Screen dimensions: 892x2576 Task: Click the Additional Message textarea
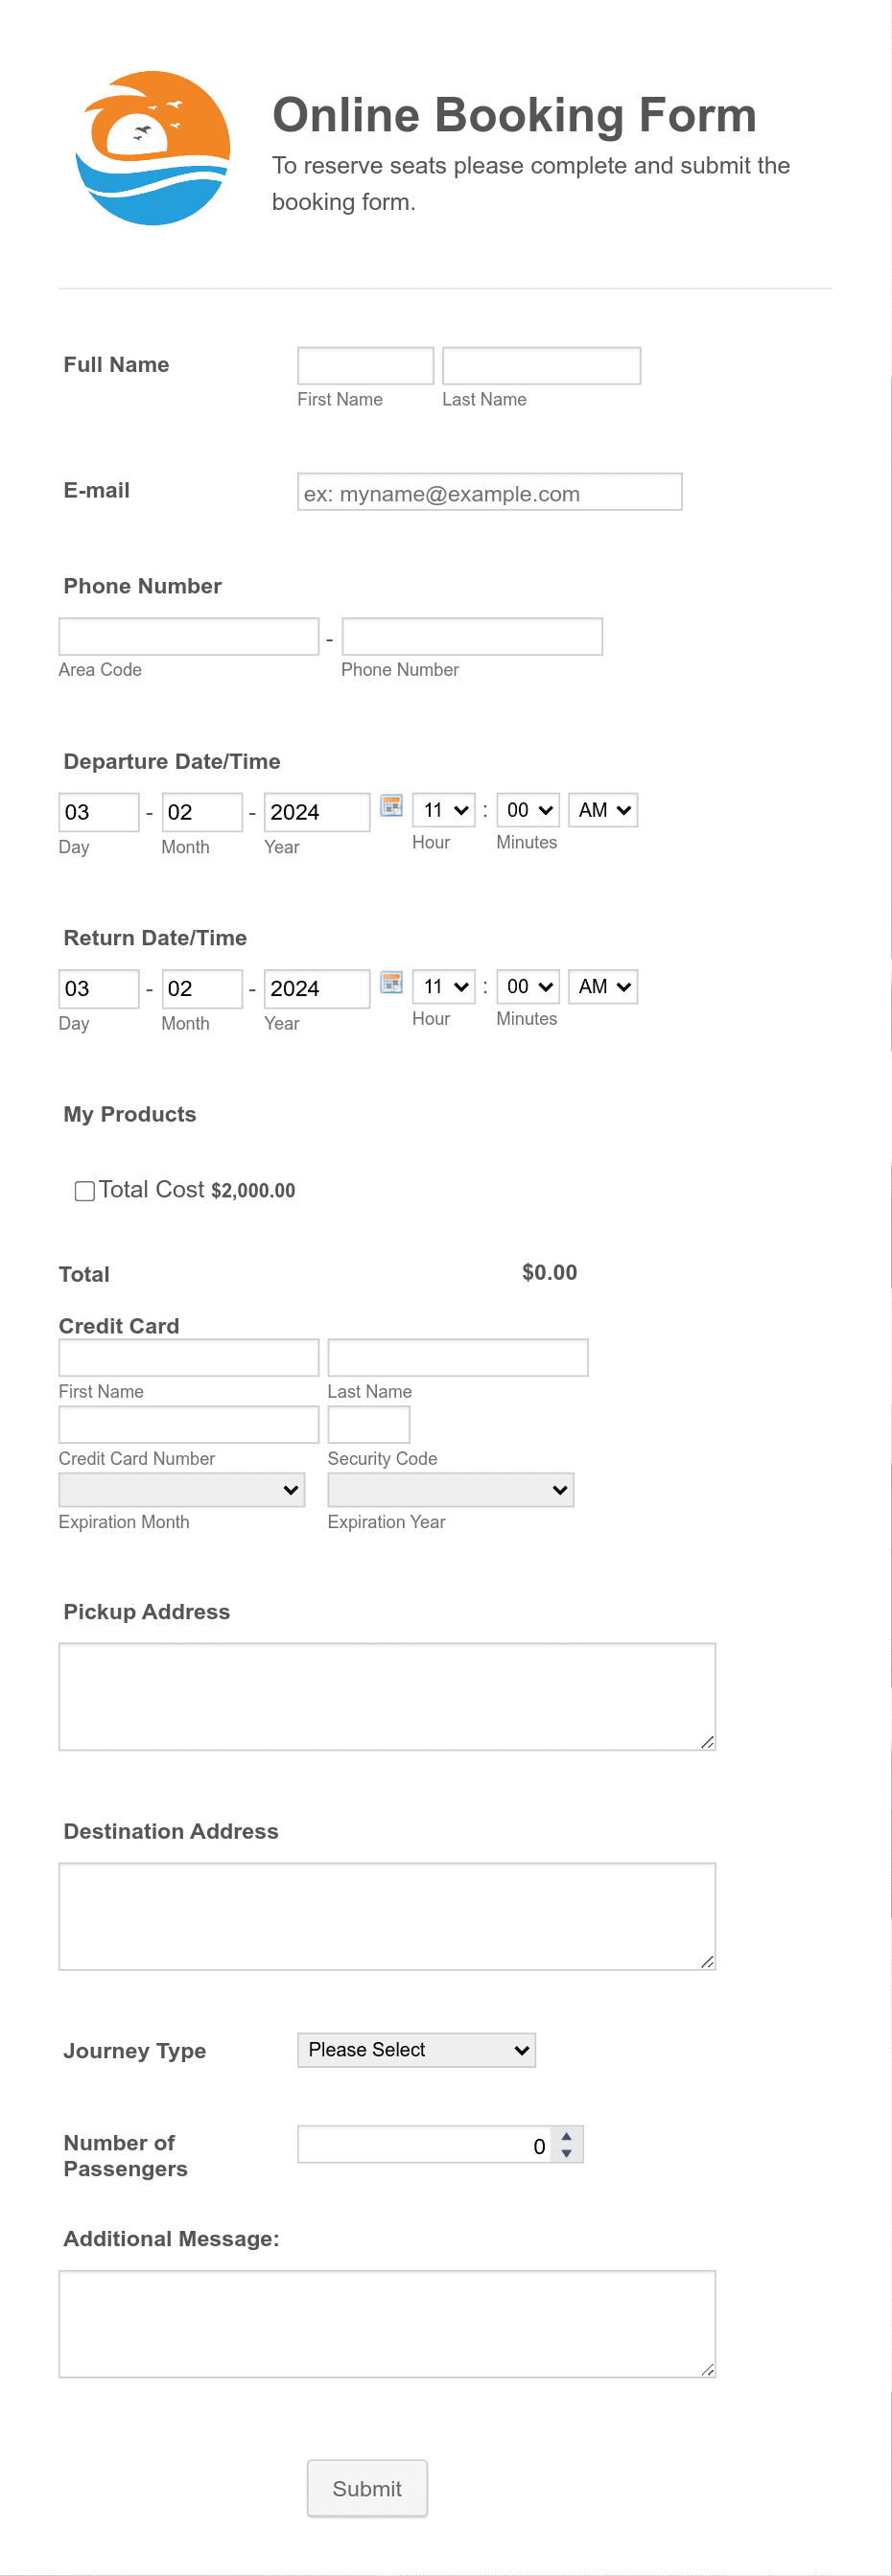(387, 2320)
